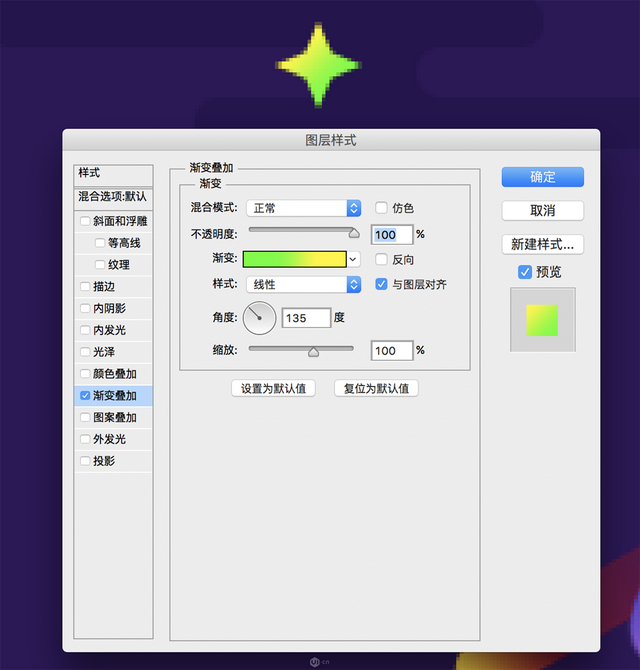Enable 图案叠加 checkbox

(x=85, y=417)
